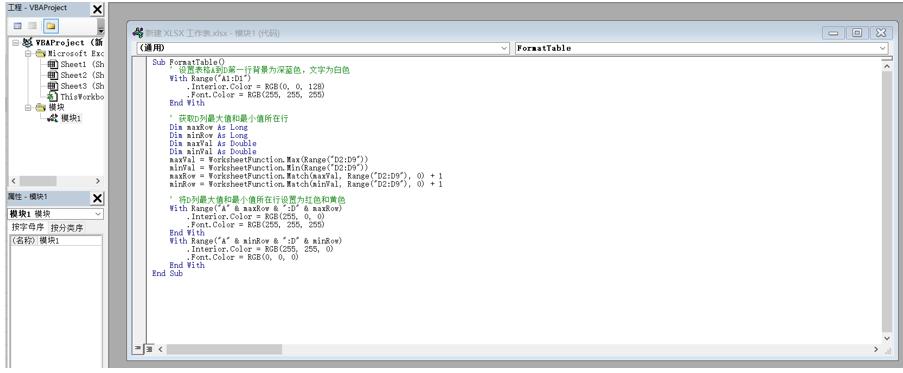
Task: Click the VBAProject root project icon
Action: (x=27, y=43)
